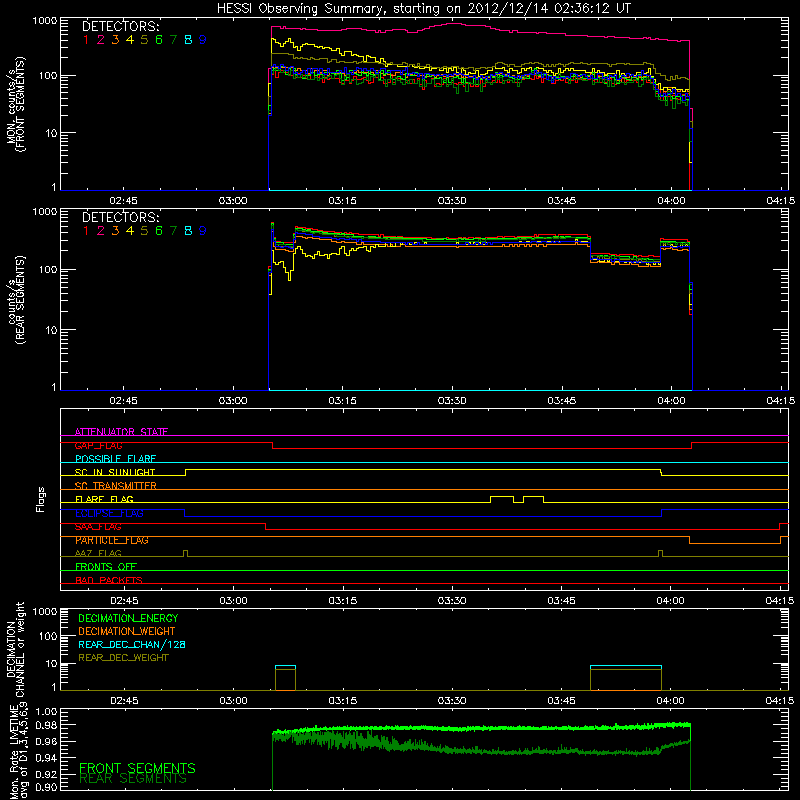Click 02:45 tick label under front segments plot
800x800 pixels.
[123, 201]
